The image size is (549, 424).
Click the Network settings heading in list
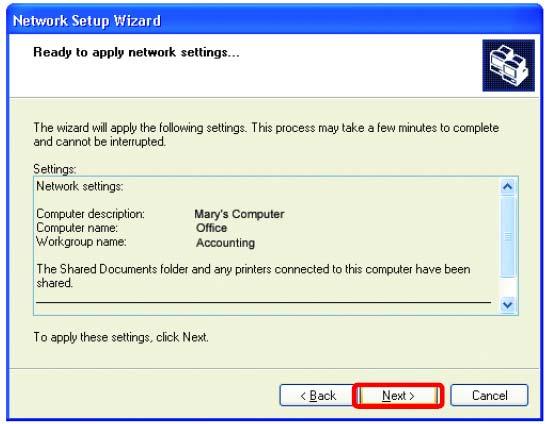pyautogui.click(x=79, y=186)
